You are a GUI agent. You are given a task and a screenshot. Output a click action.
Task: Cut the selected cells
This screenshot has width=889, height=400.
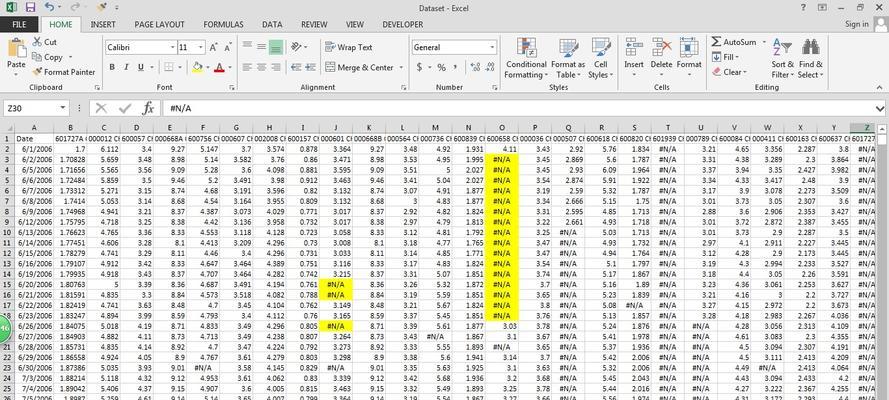click(x=45, y=42)
